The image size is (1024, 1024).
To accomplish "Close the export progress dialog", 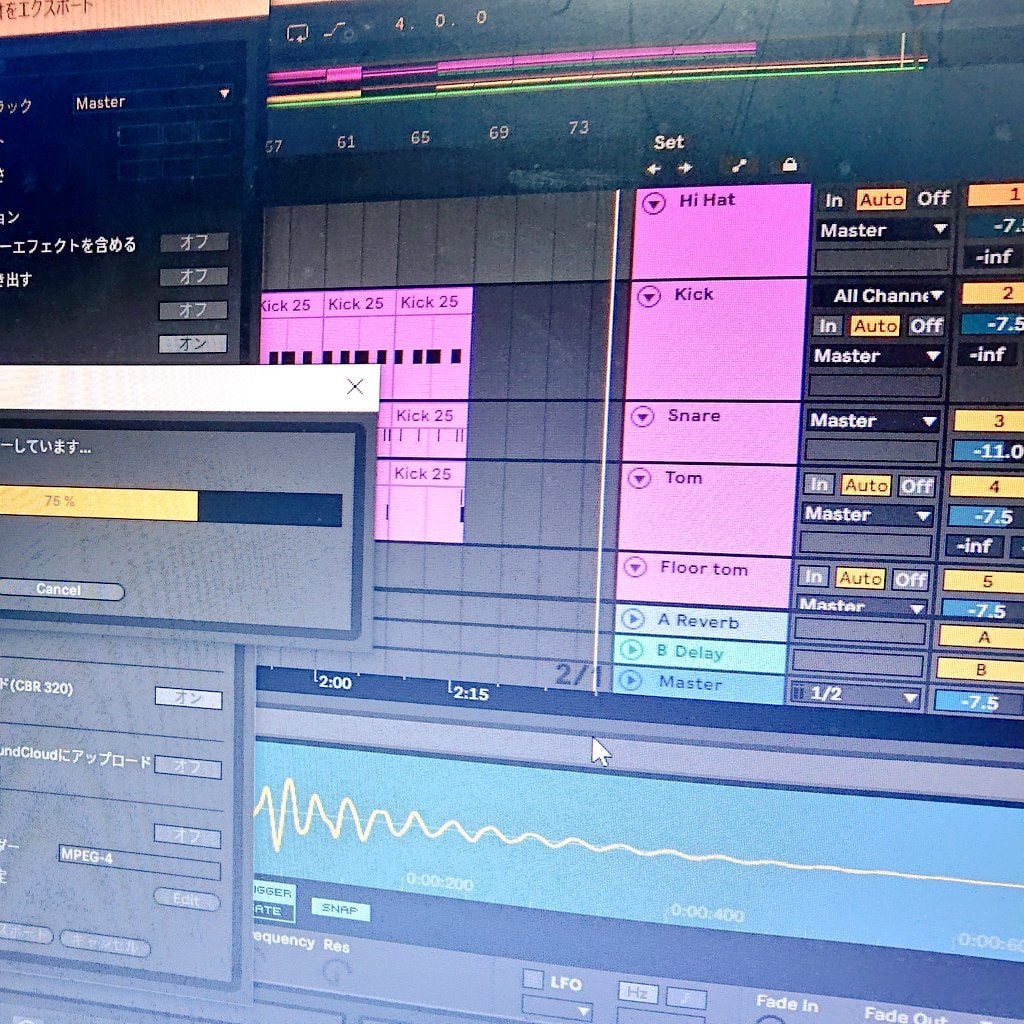I will 355,387.
